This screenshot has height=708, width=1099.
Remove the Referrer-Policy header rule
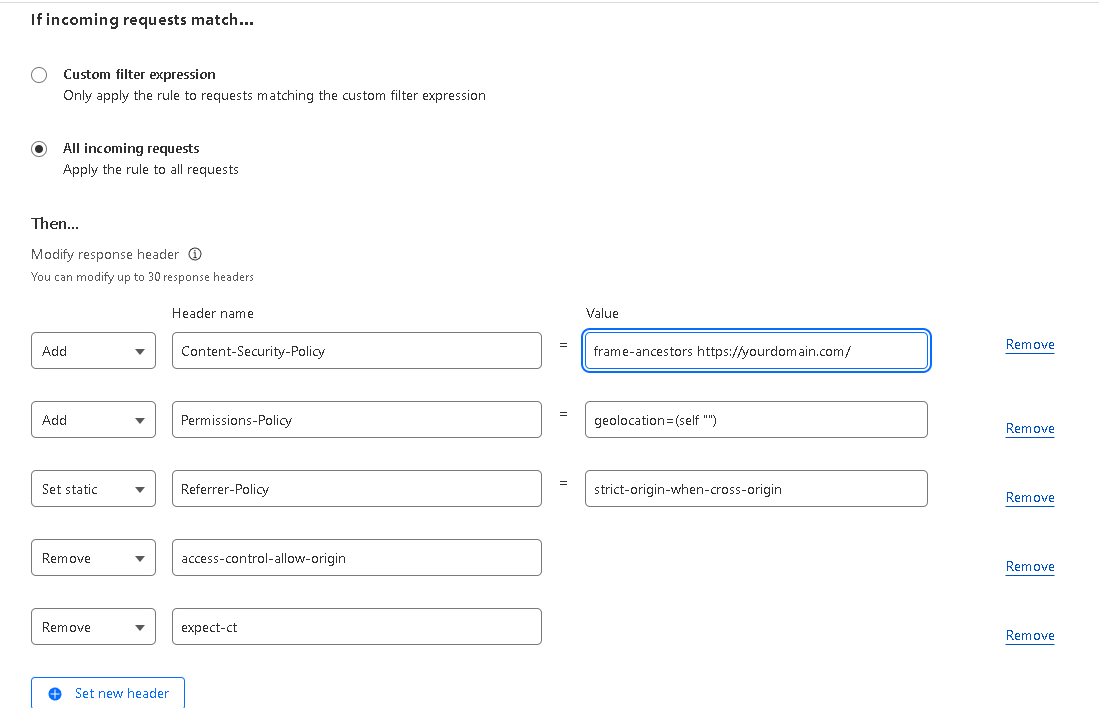[1029, 497]
